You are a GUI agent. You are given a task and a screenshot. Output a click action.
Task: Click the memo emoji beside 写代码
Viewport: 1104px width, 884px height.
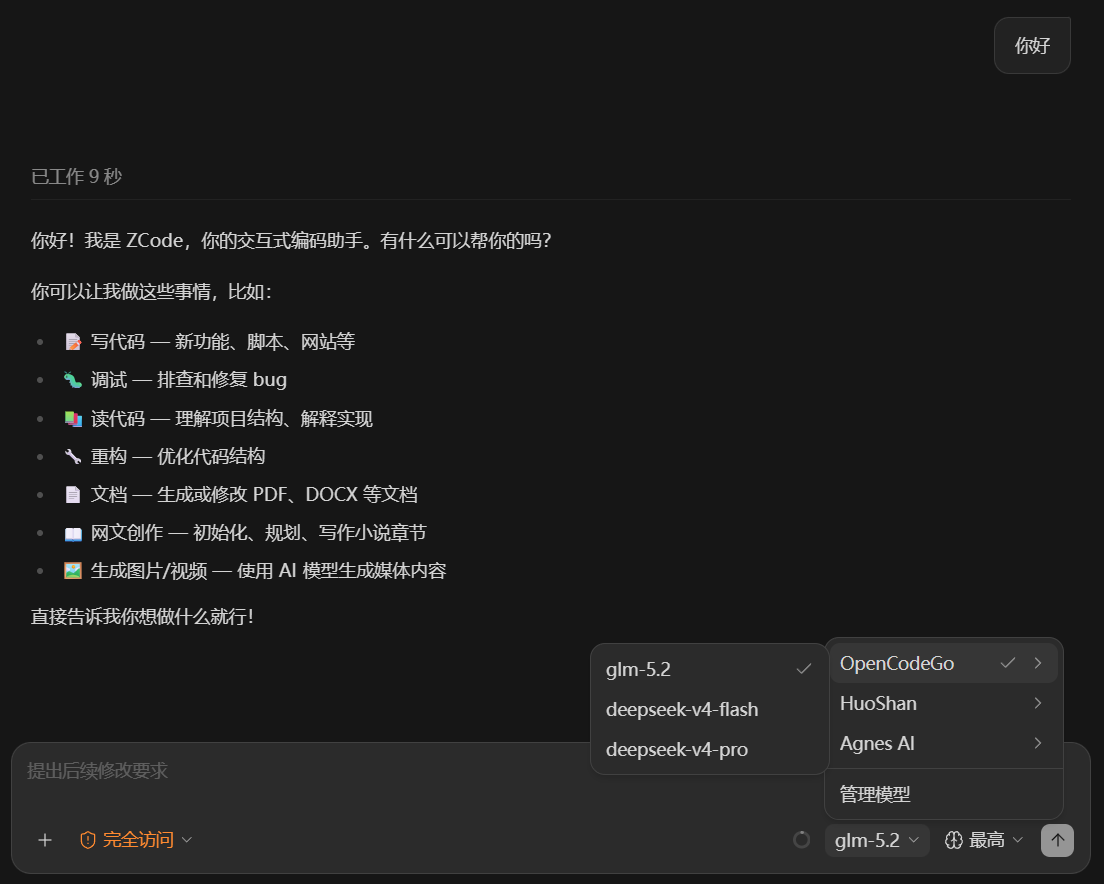click(x=73, y=342)
